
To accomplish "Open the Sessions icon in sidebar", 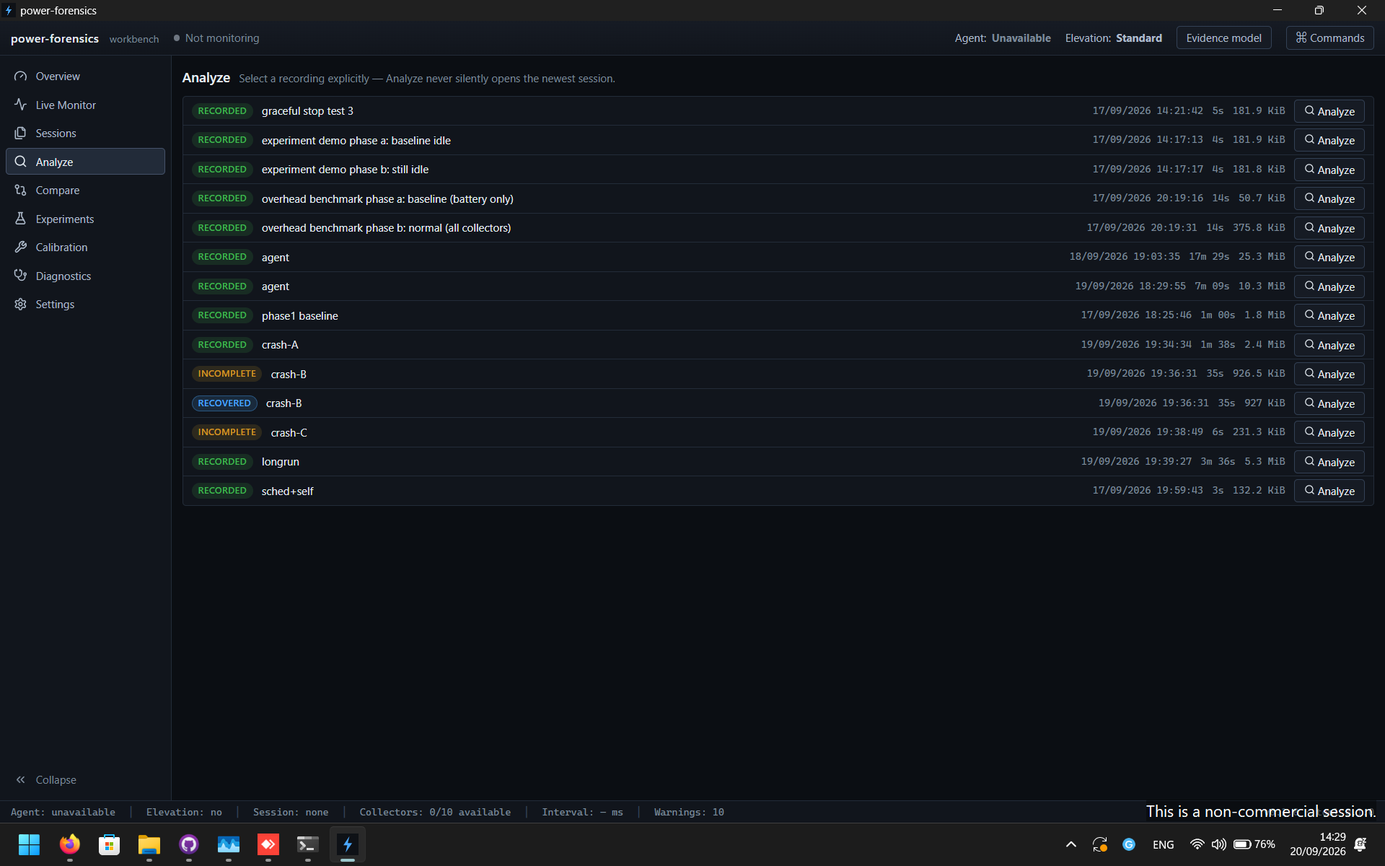I will pyautogui.click(x=20, y=133).
